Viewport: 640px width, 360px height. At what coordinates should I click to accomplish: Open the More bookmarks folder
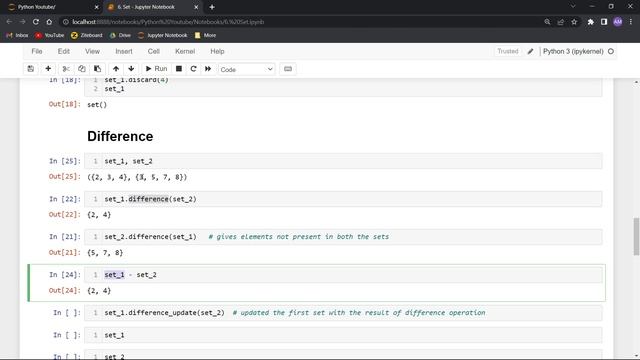tap(205, 36)
